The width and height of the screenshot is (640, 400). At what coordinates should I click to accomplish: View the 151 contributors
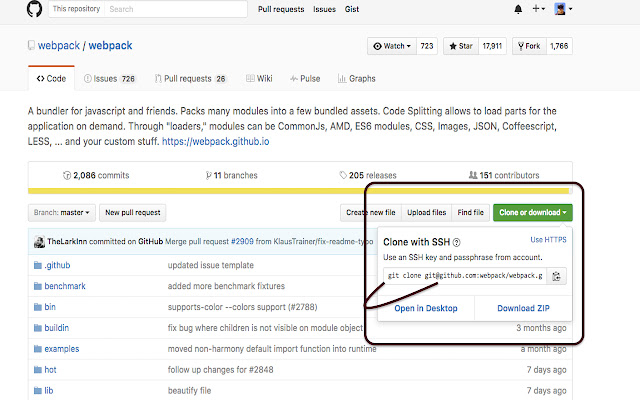coord(504,175)
